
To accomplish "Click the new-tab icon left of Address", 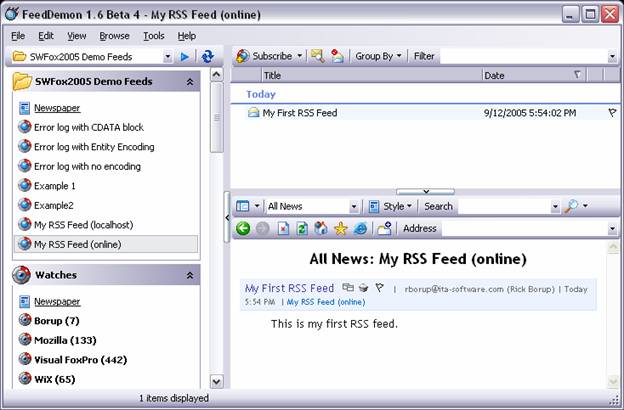I will click(x=384, y=228).
